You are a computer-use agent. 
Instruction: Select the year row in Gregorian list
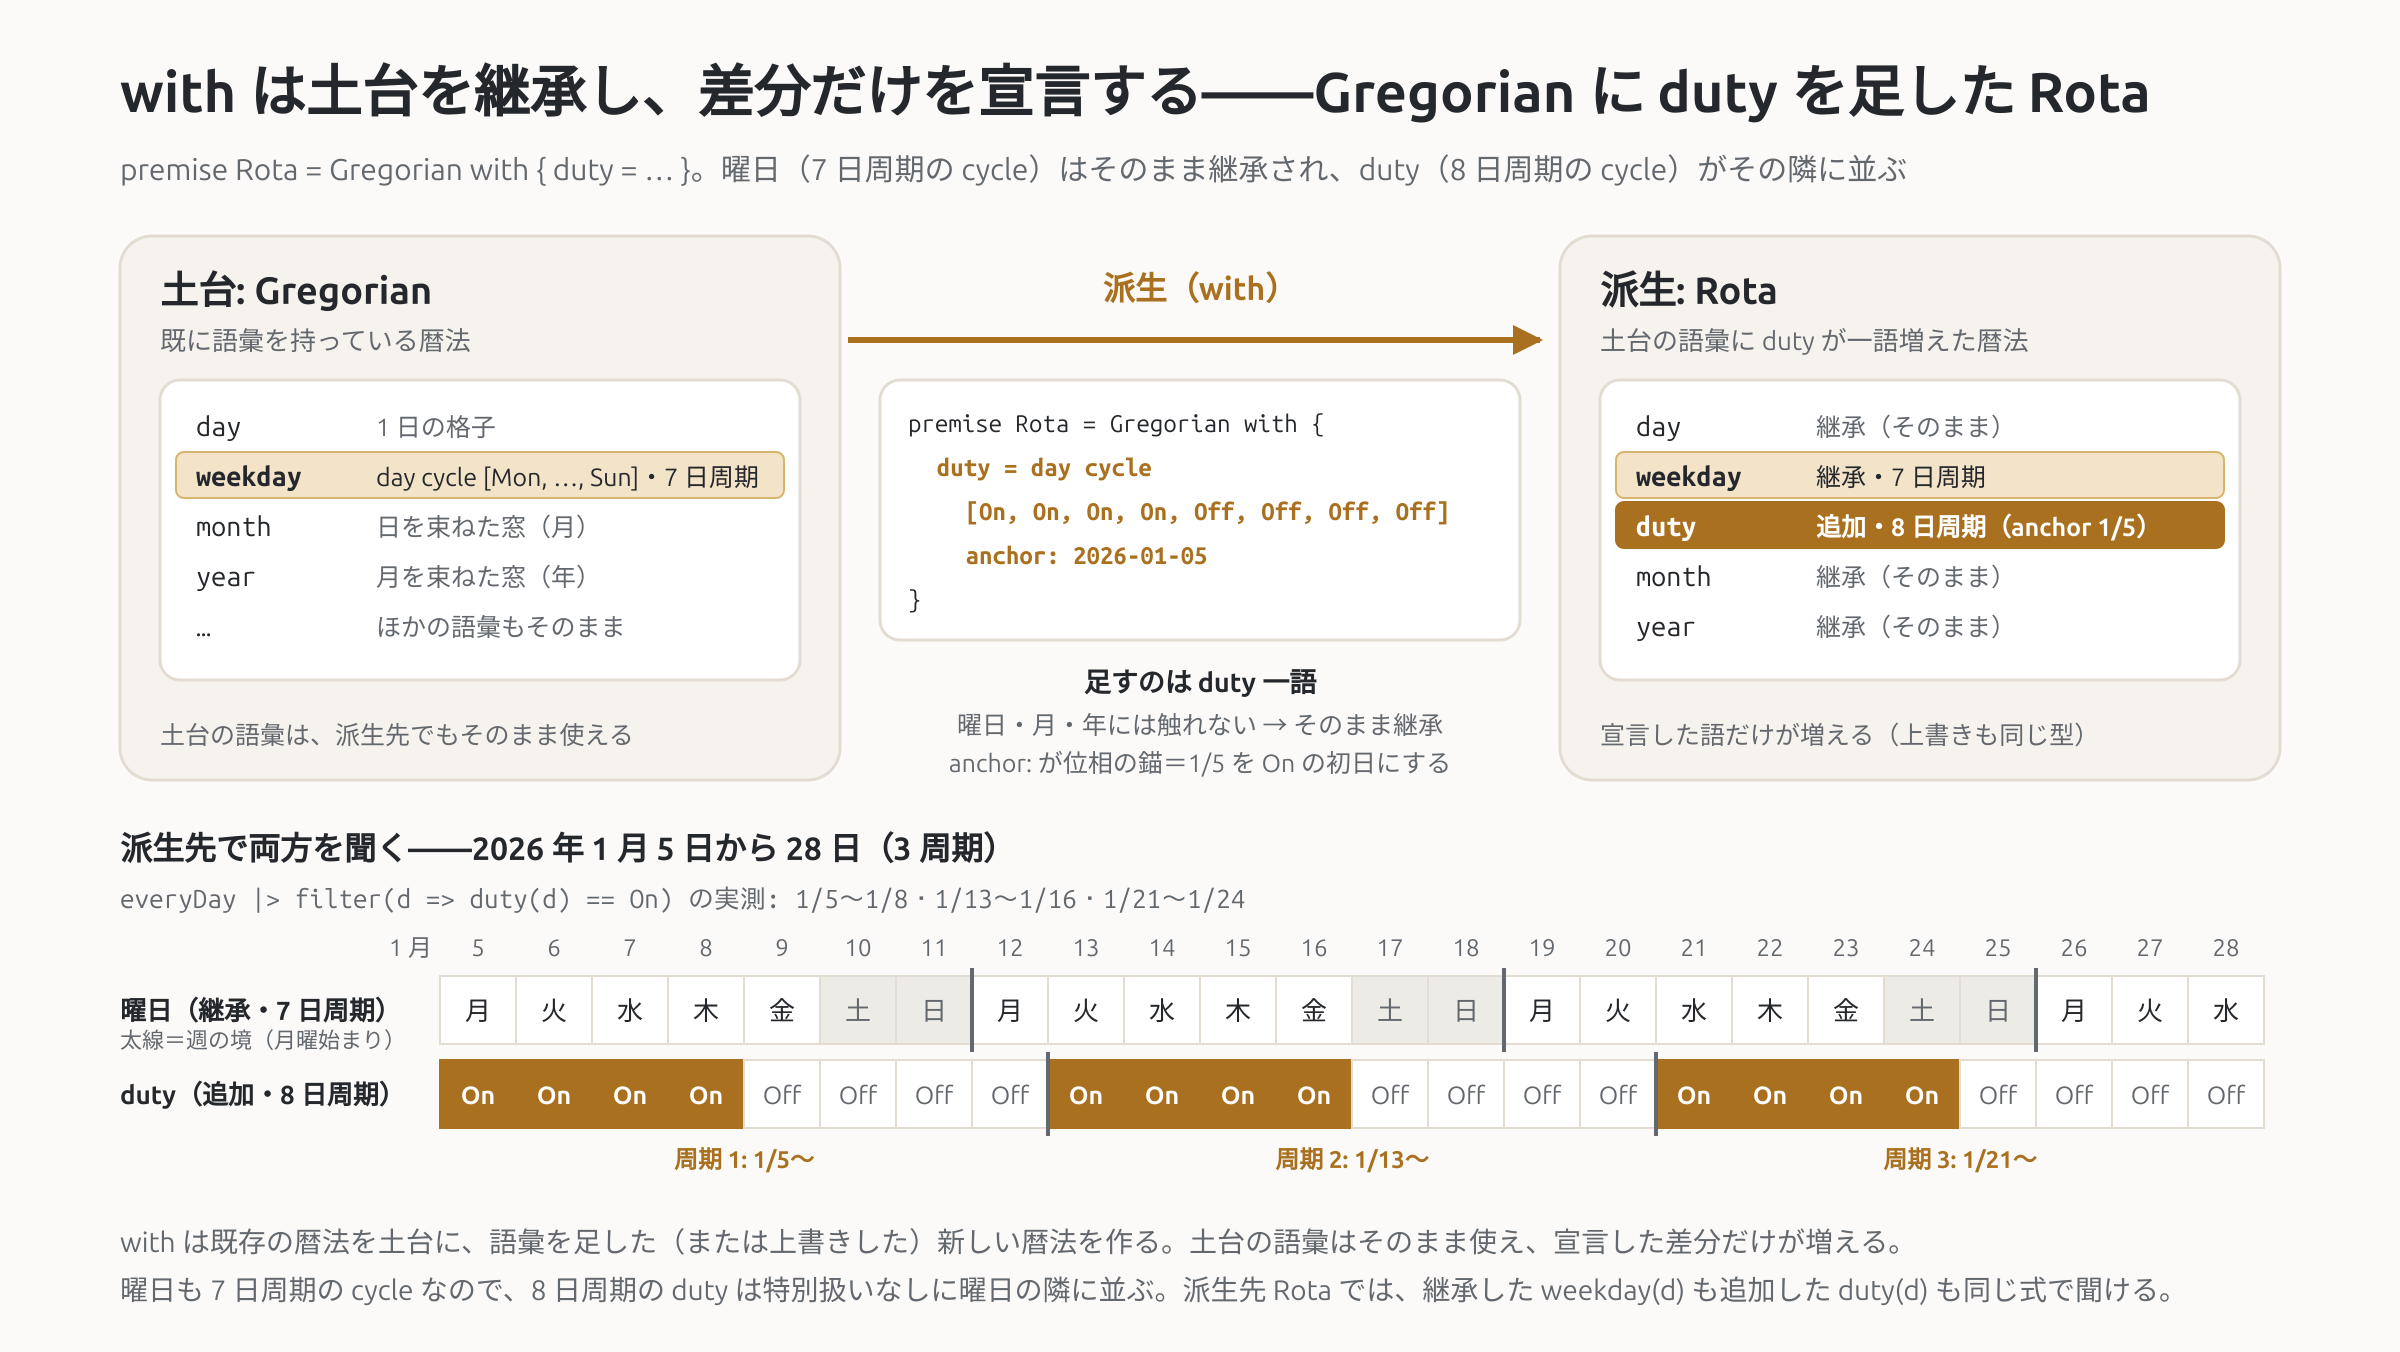[x=480, y=576]
